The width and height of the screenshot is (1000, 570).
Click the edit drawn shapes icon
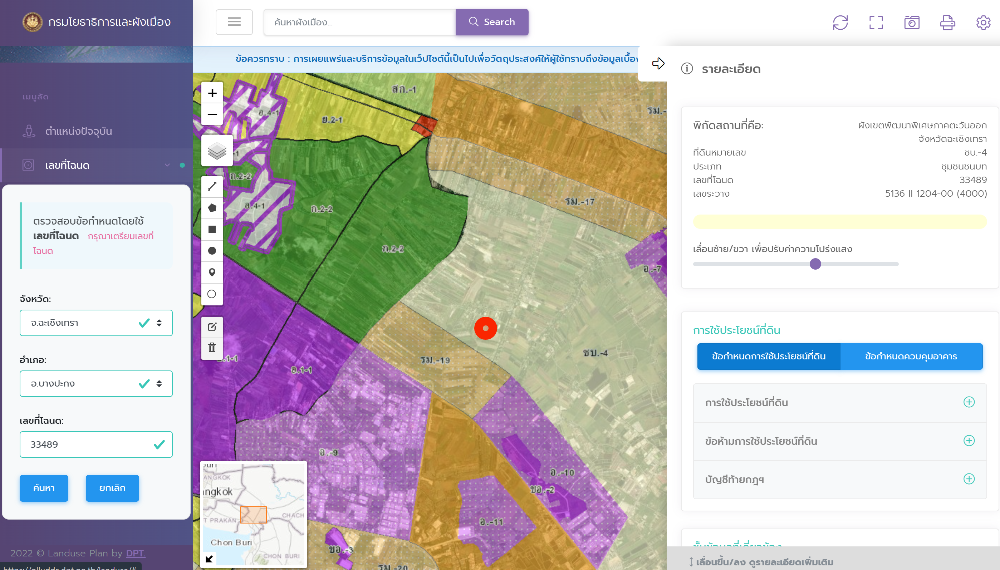pos(212,327)
